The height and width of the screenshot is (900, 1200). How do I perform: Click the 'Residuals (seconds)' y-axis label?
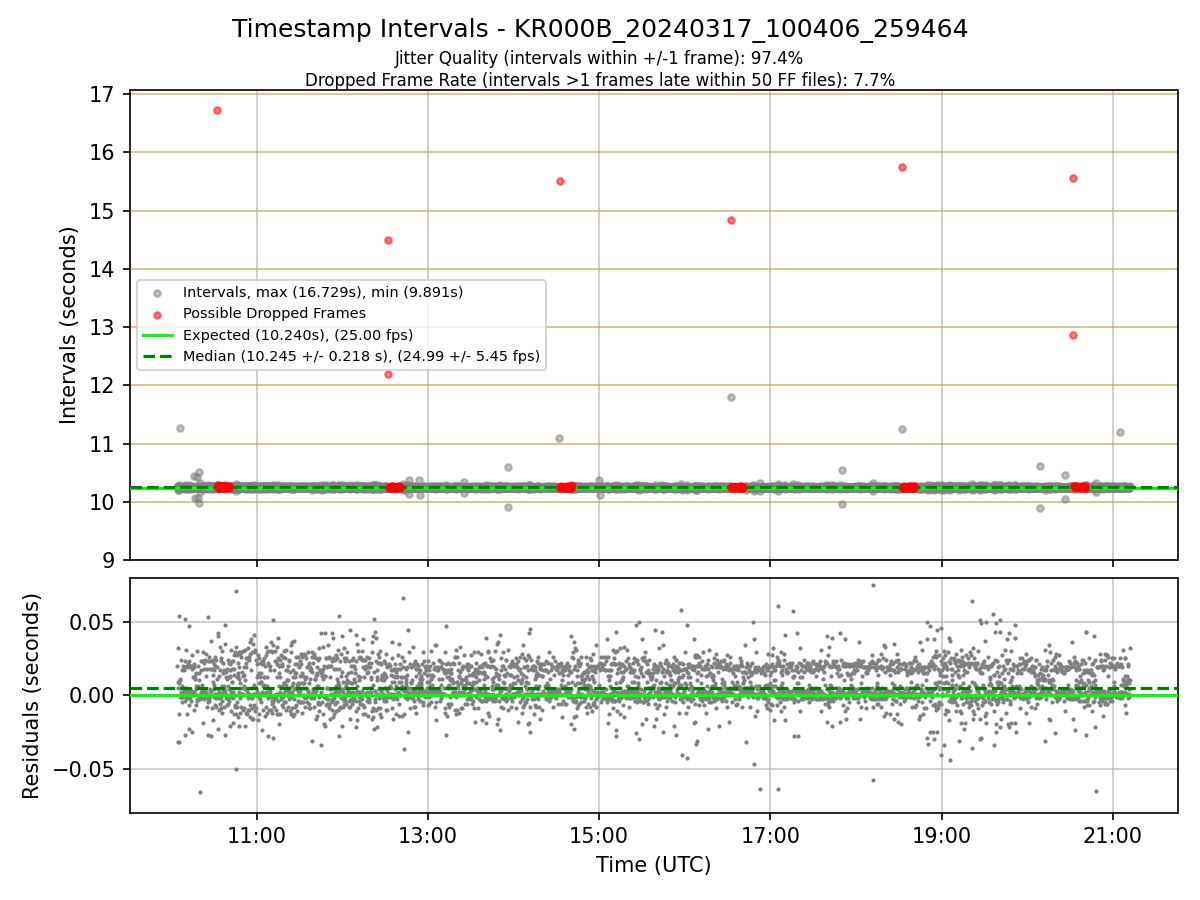[32, 696]
